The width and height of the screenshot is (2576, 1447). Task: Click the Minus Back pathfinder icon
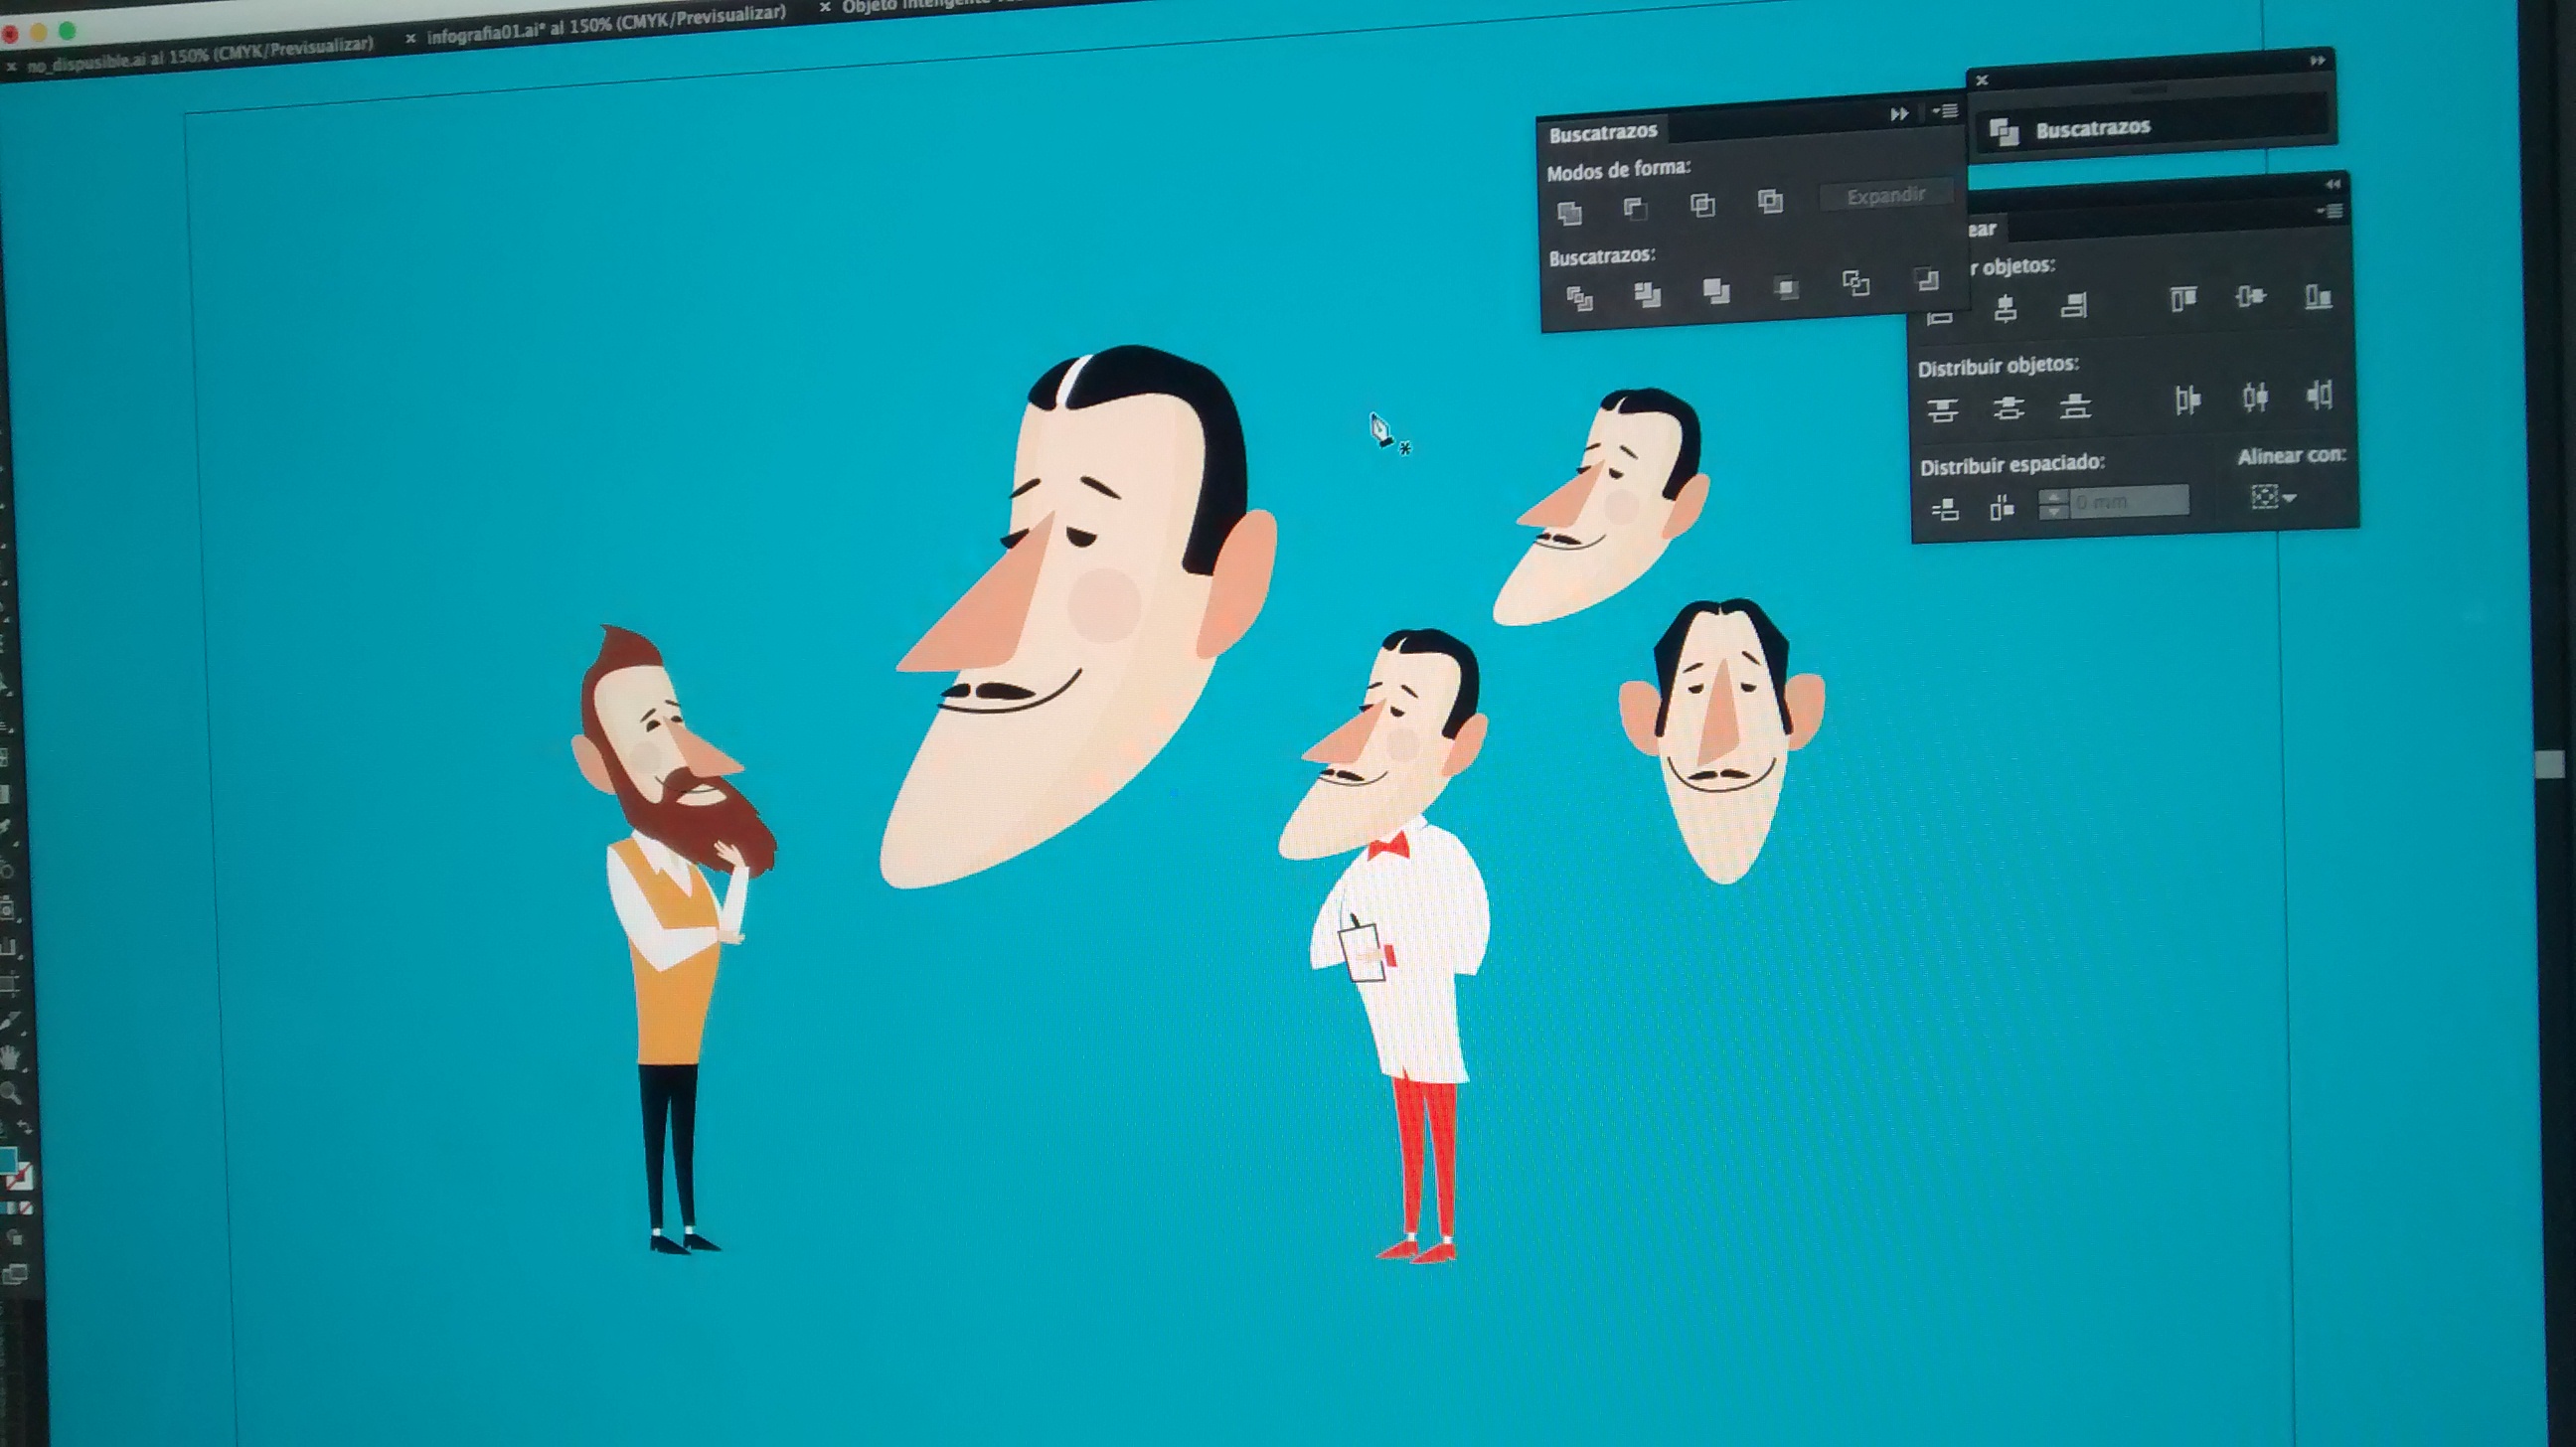click(x=1926, y=280)
